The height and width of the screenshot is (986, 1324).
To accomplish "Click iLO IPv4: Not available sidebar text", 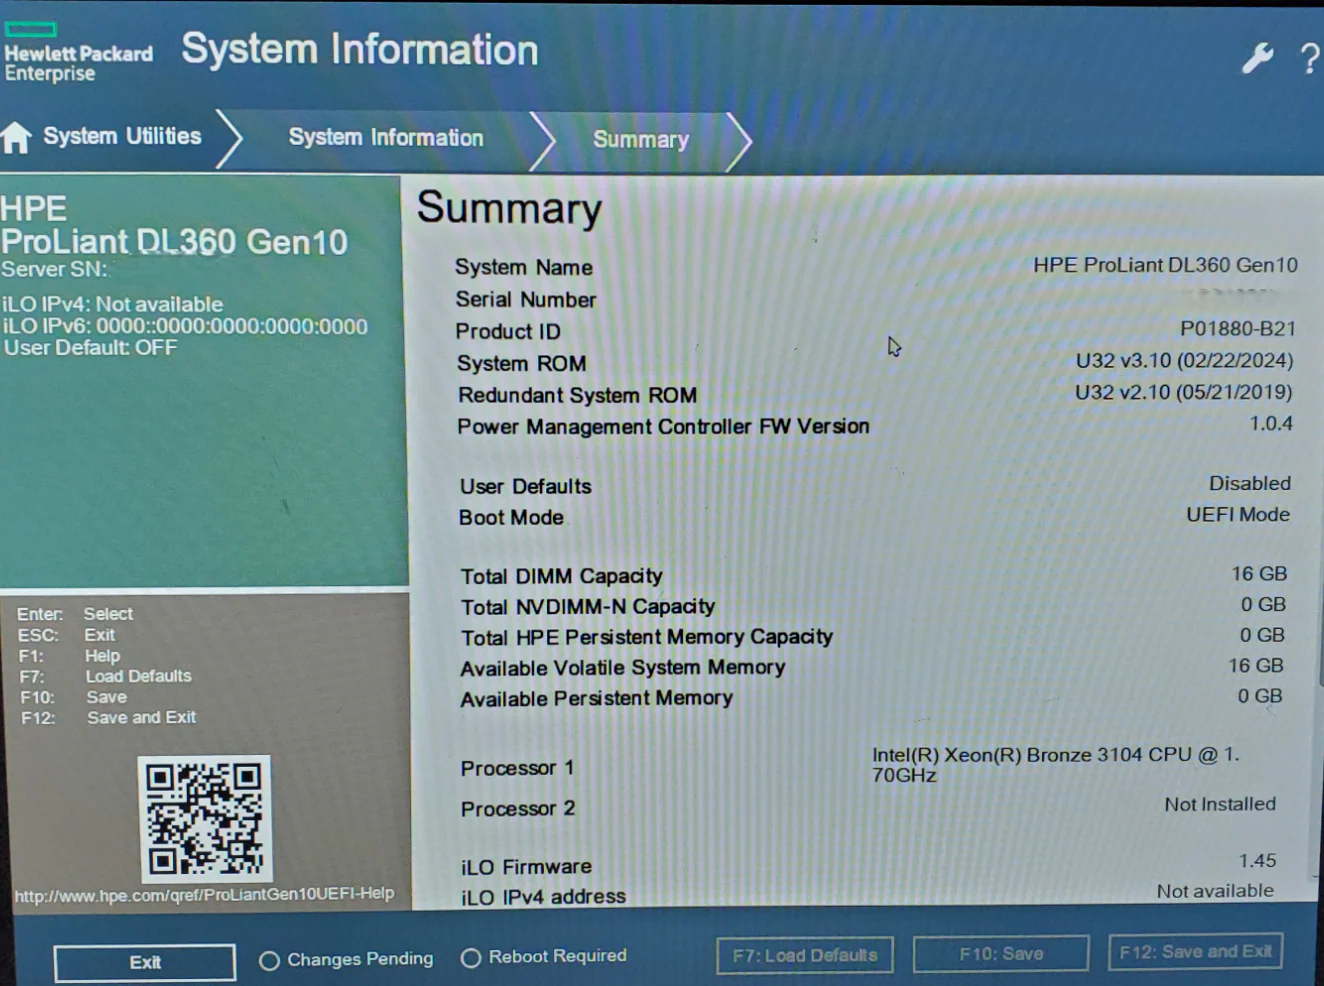I will pyautogui.click(x=112, y=304).
